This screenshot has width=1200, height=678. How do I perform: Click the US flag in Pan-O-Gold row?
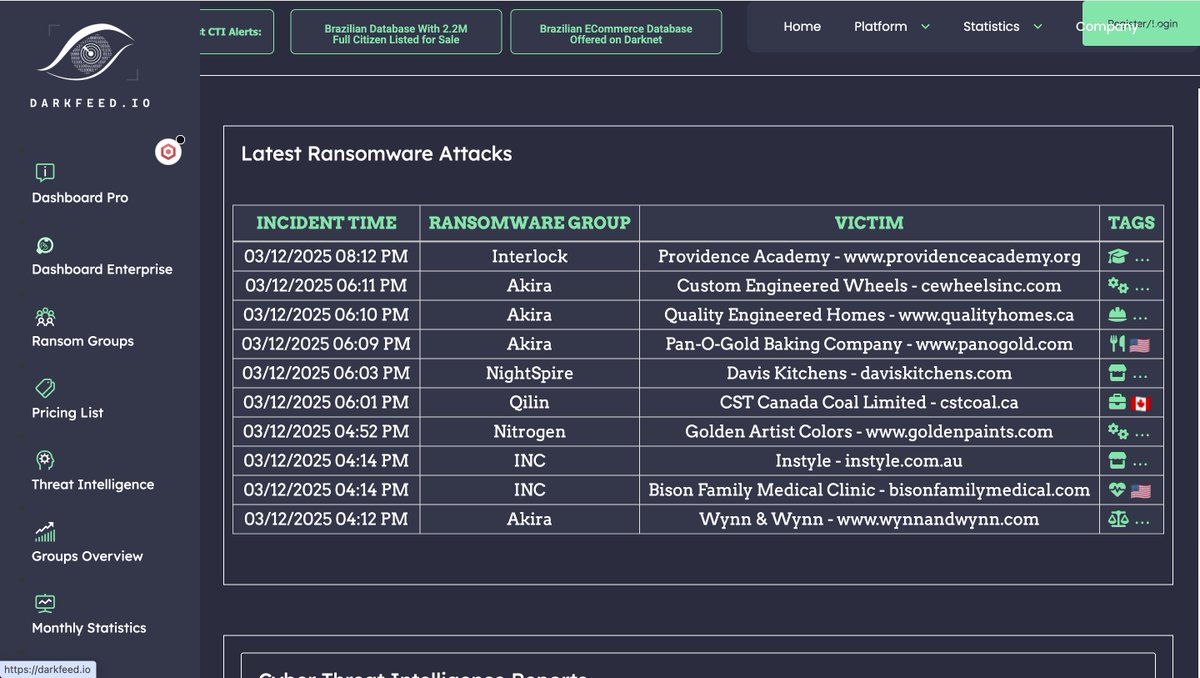pyautogui.click(x=1140, y=344)
